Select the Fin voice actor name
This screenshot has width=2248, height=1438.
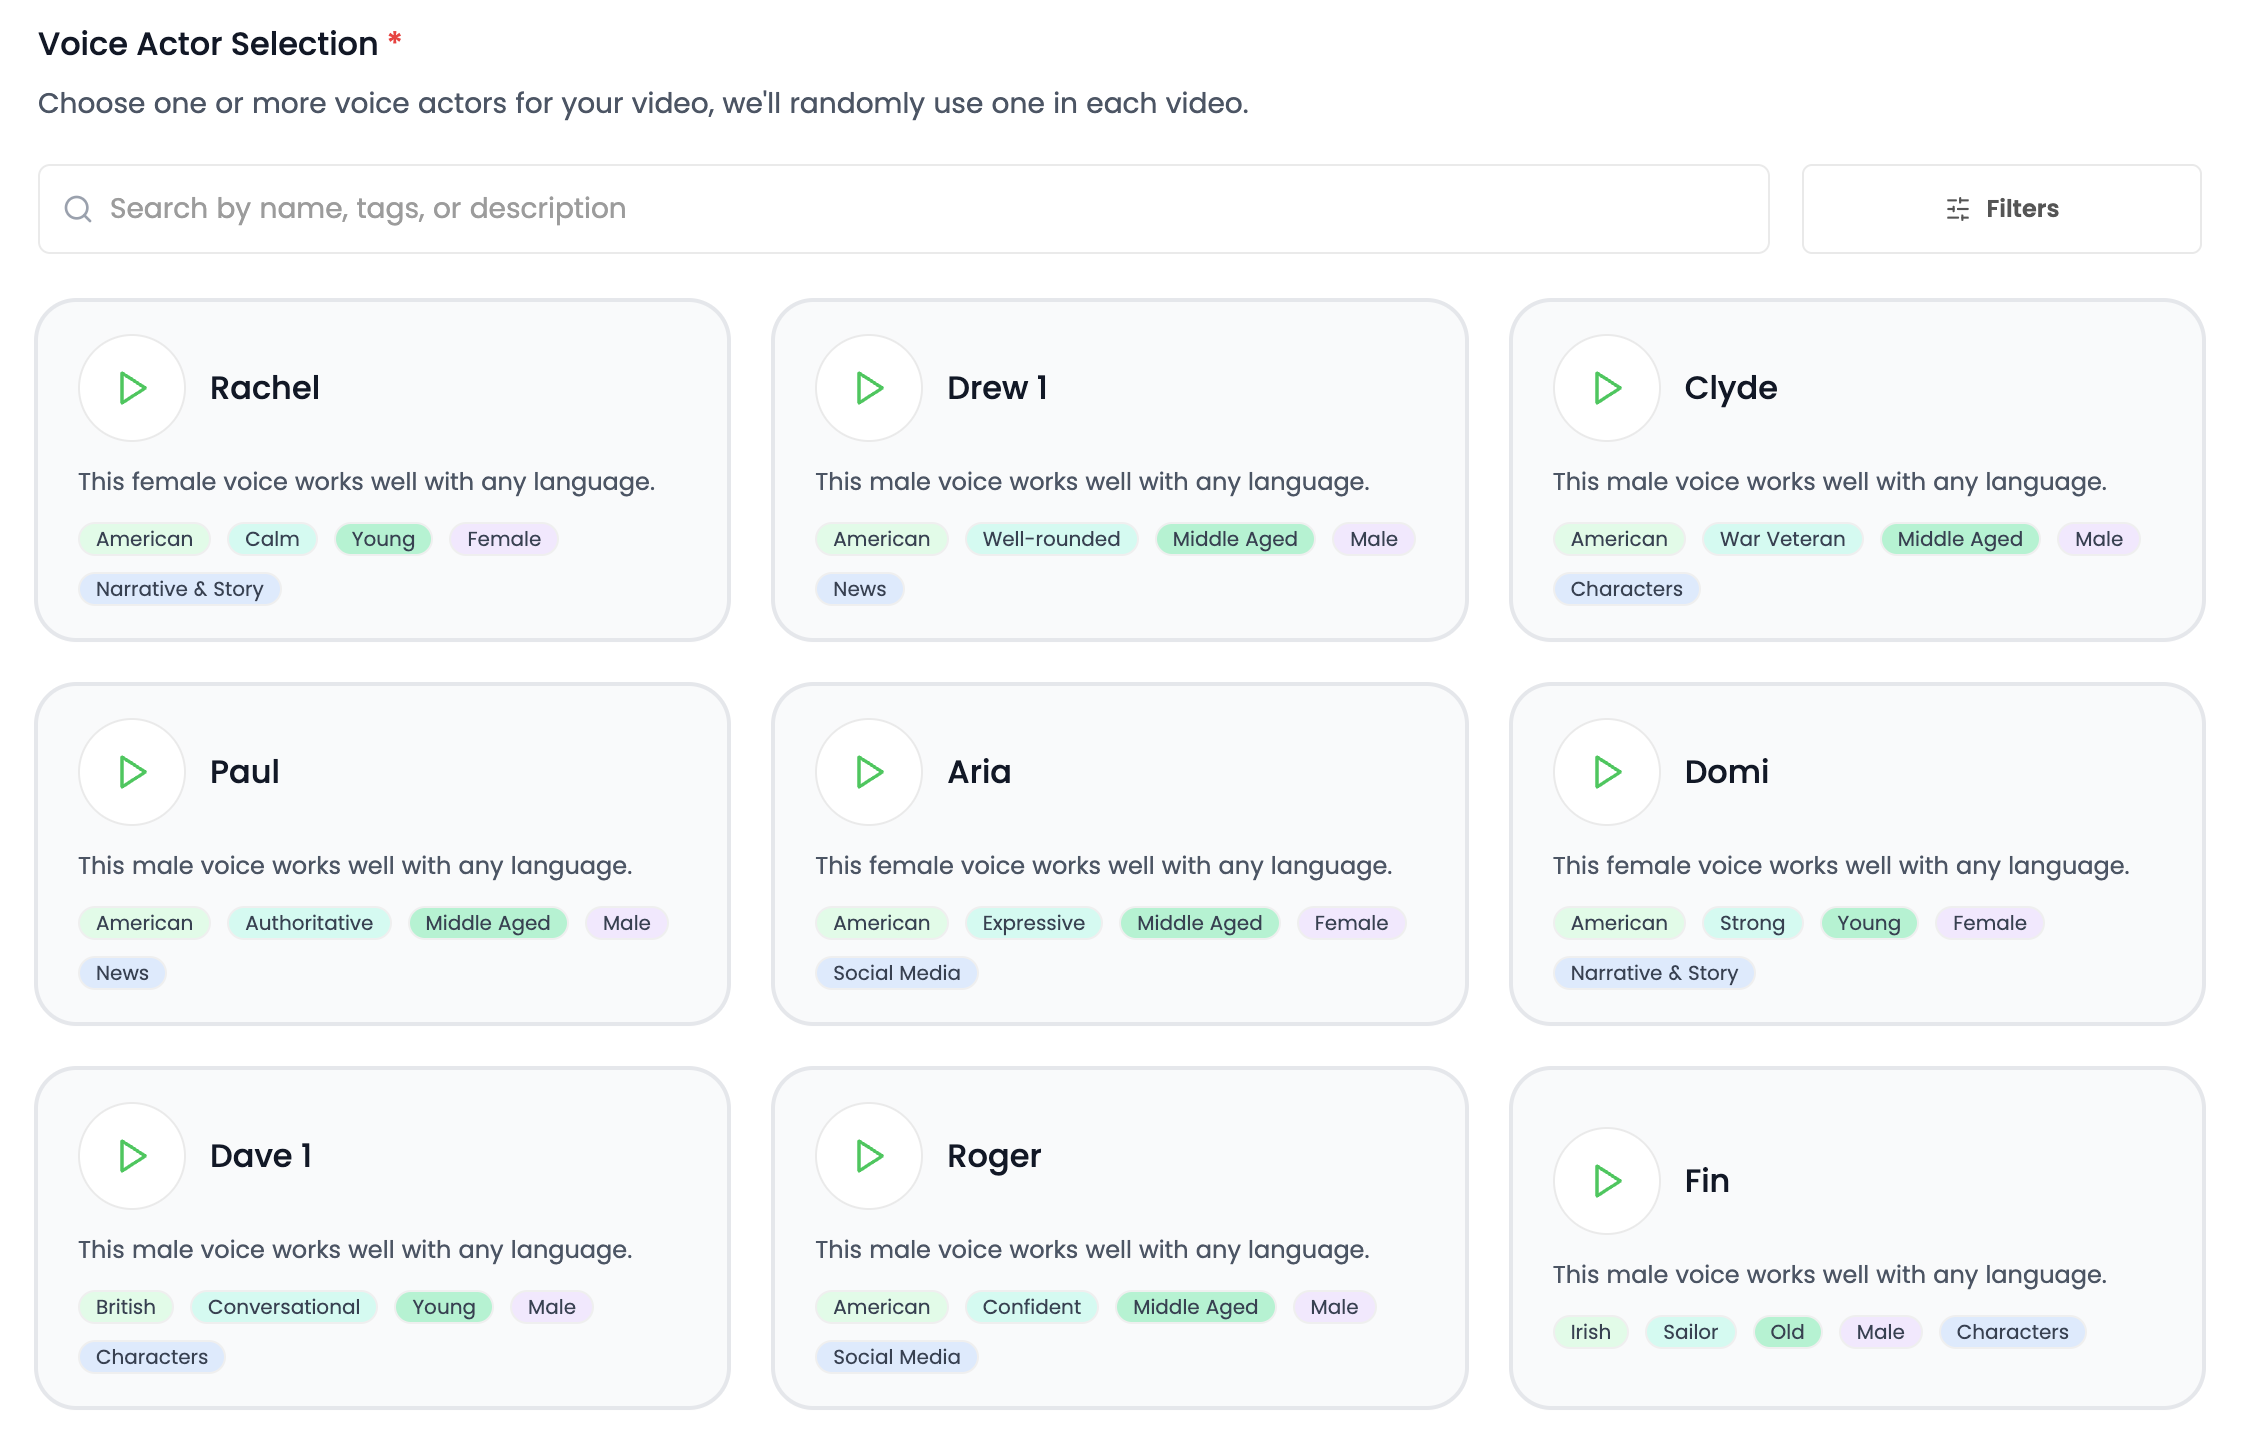click(x=1706, y=1181)
